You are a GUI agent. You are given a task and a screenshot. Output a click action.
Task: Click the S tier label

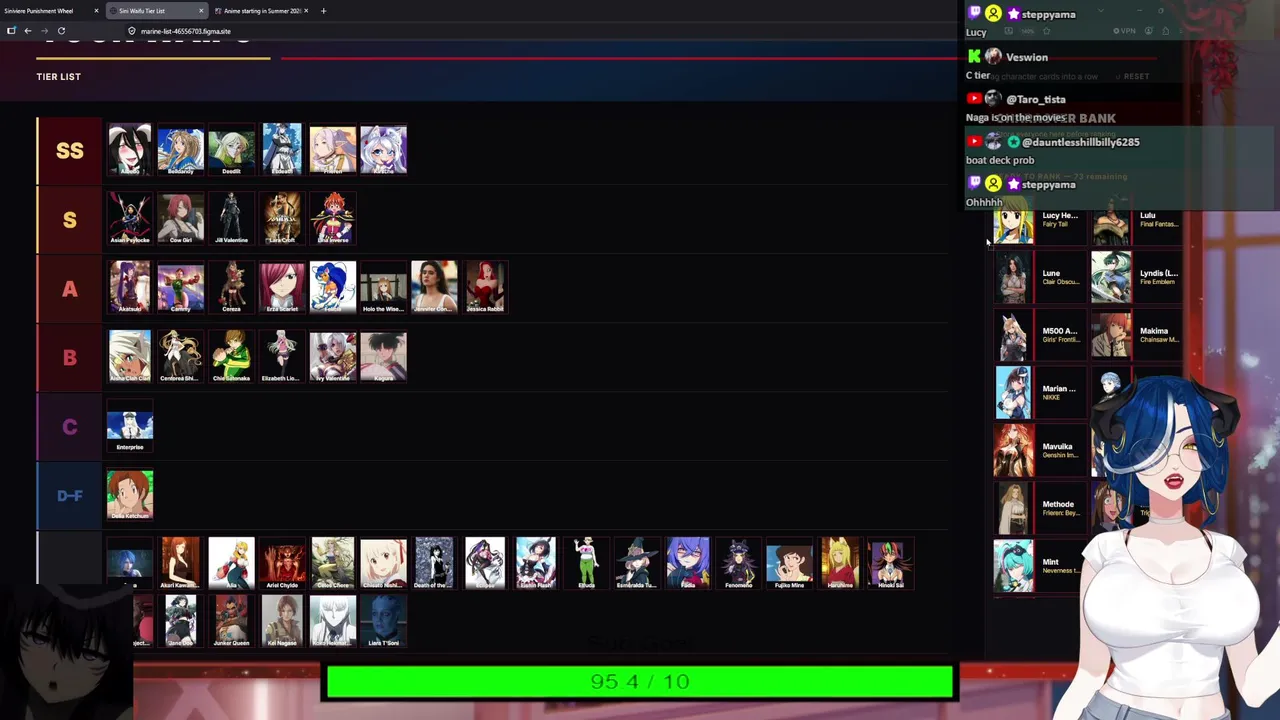click(x=70, y=220)
